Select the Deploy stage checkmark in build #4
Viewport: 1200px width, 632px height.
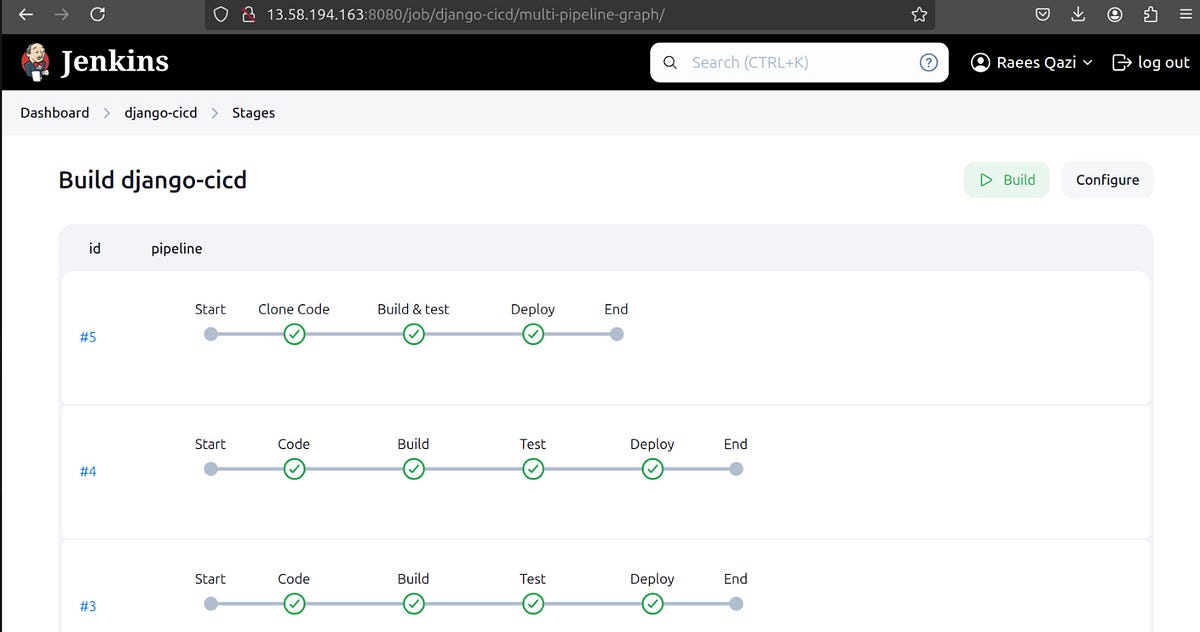click(652, 469)
